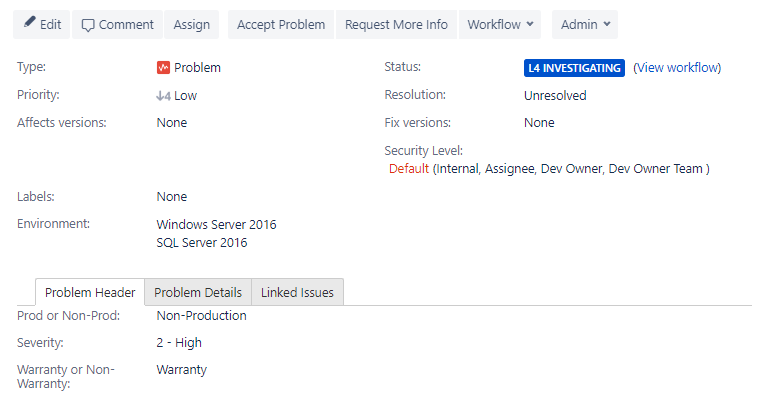Open the View workflow link
The height and width of the screenshot is (399, 767).
677,67
